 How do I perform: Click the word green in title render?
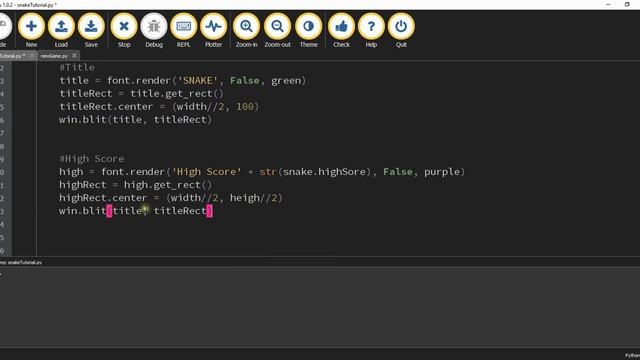[x=286, y=80]
